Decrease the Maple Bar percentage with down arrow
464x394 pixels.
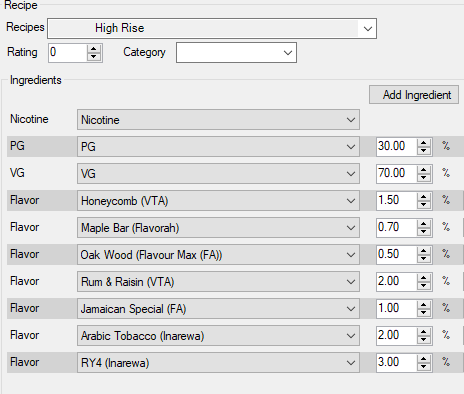pos(424,232)
